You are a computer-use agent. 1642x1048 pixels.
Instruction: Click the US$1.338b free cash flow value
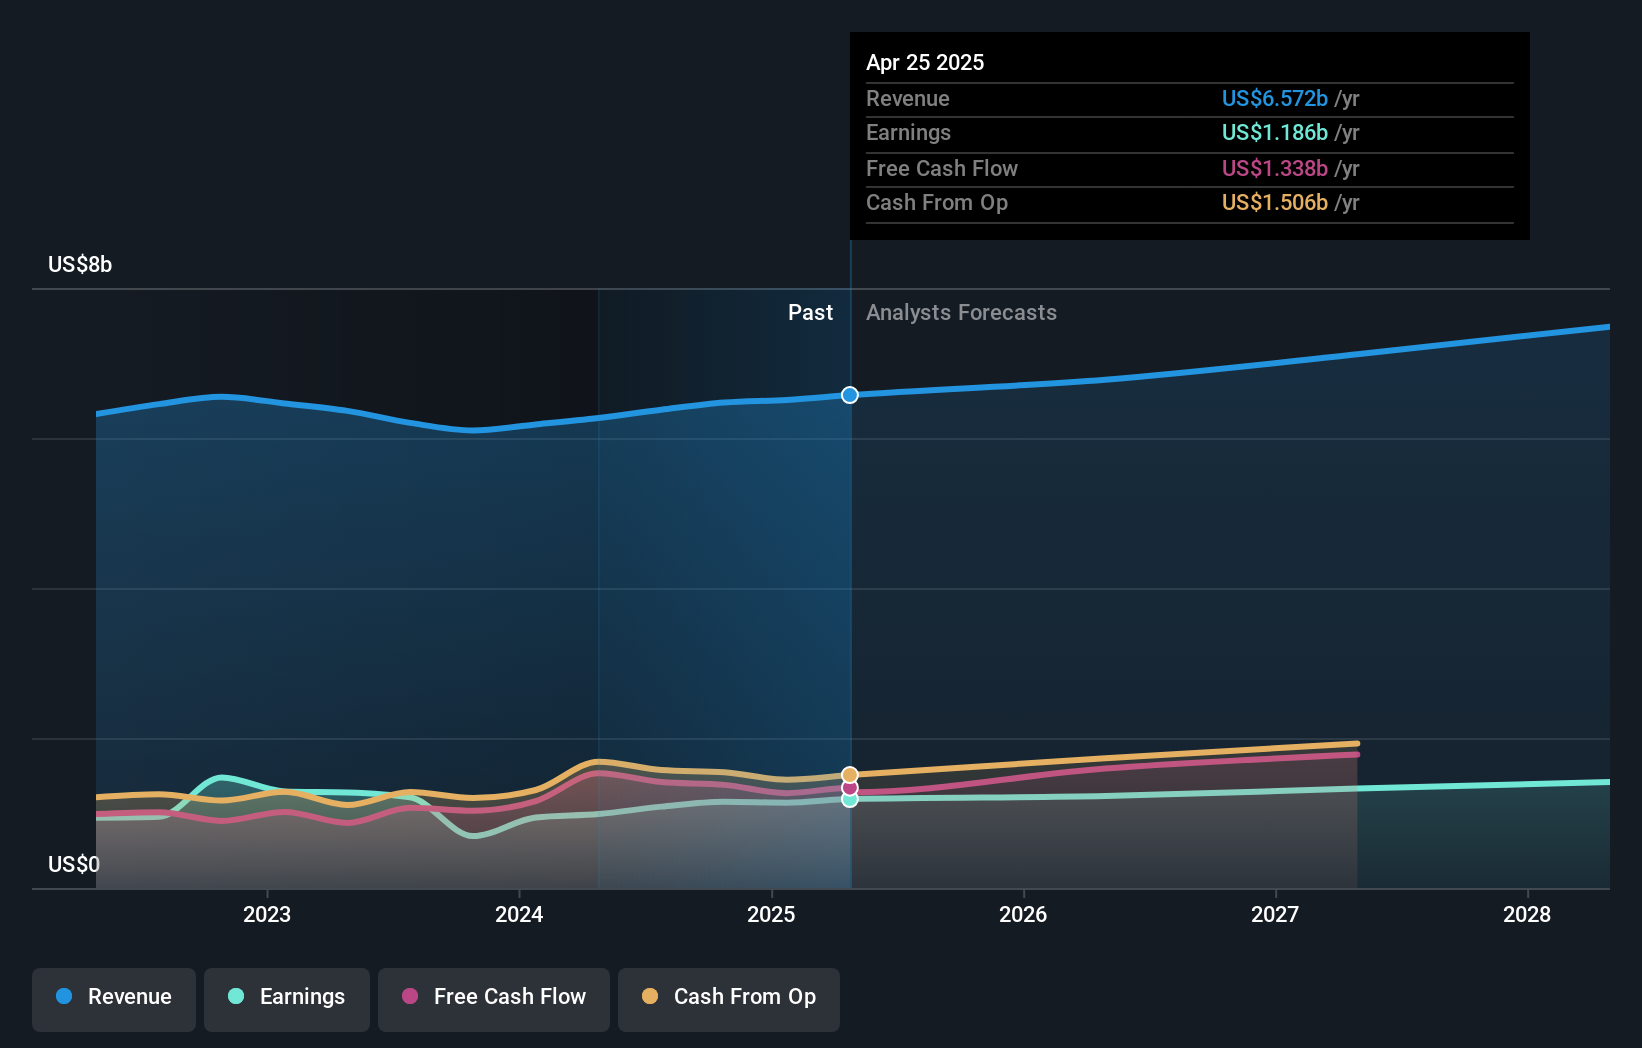pos(1275,168)
